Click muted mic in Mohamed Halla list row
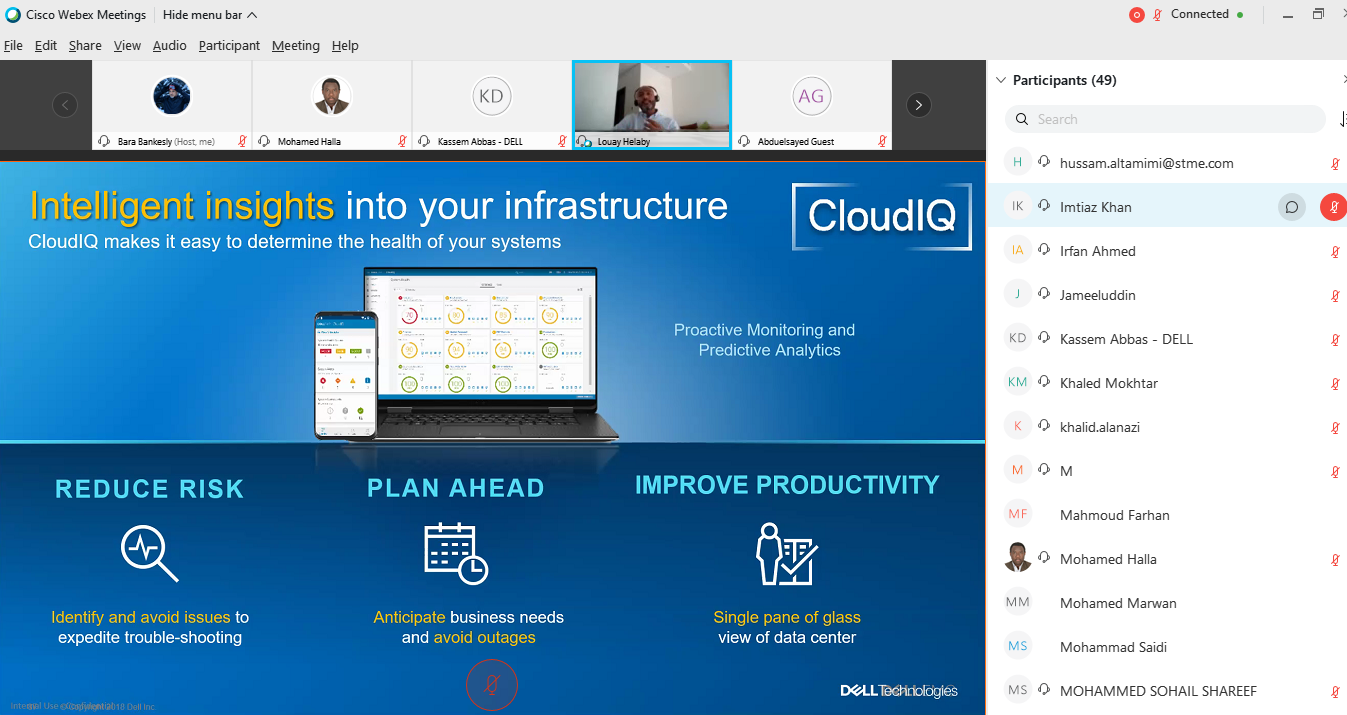The width and height of the screenshot is (1347, 715). (1335, 559)
